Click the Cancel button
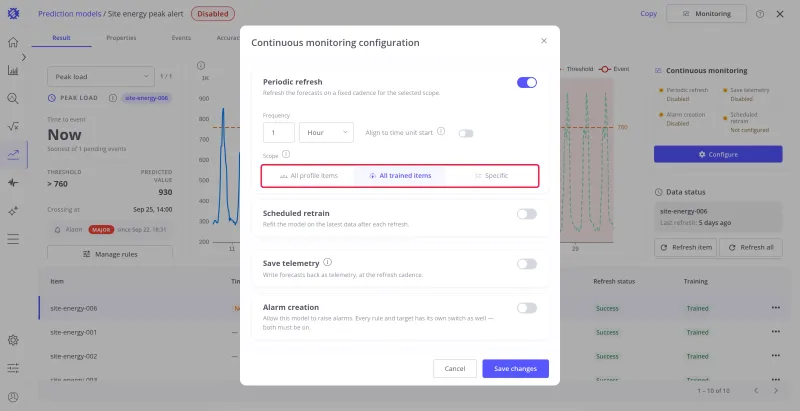 (455, 369)
